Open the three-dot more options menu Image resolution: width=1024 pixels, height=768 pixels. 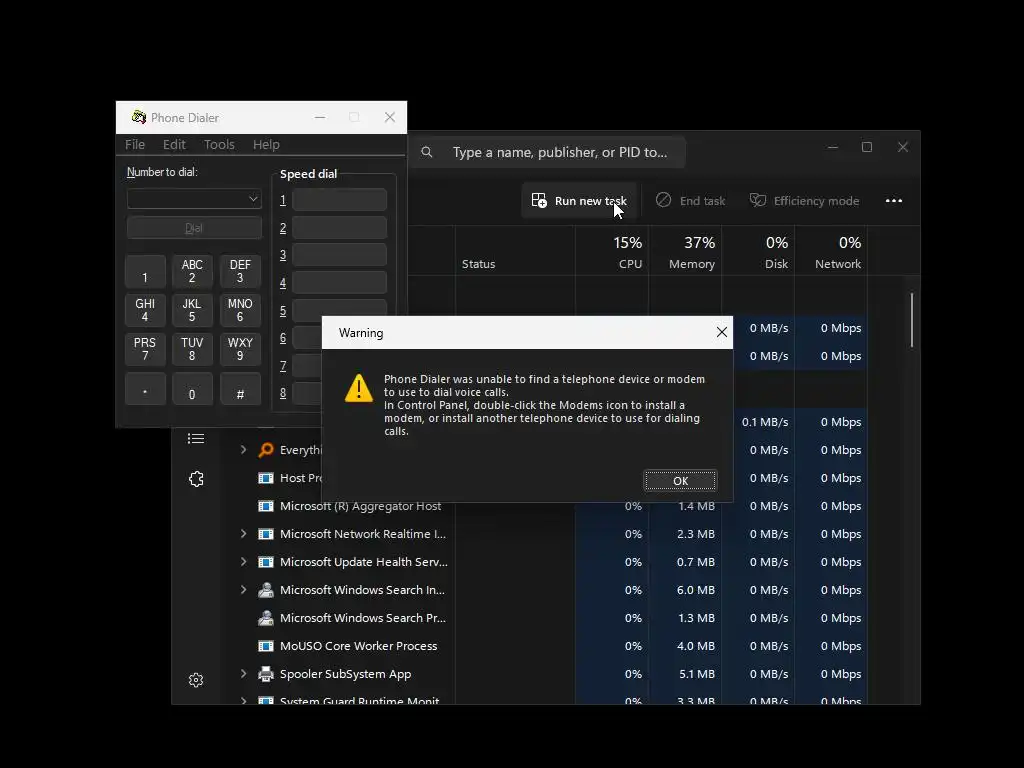(x=893, y=200)
